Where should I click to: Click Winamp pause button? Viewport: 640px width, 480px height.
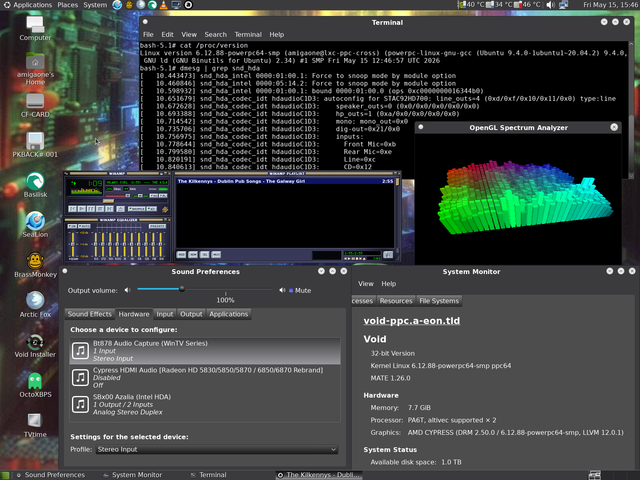[x=91, y=209]
